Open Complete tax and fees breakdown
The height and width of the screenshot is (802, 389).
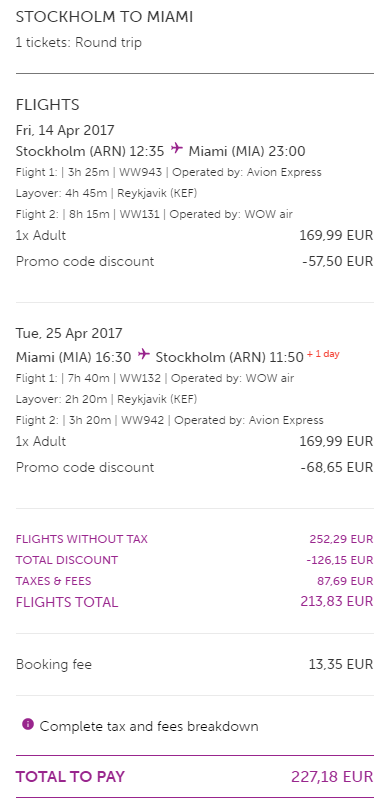(x=149, y=726)
